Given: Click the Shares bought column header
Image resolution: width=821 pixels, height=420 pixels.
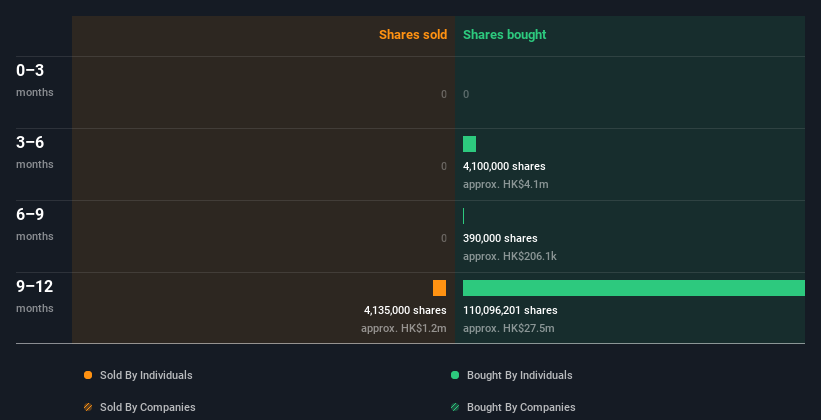Looking at the screenshot, I should pos(505,35).
